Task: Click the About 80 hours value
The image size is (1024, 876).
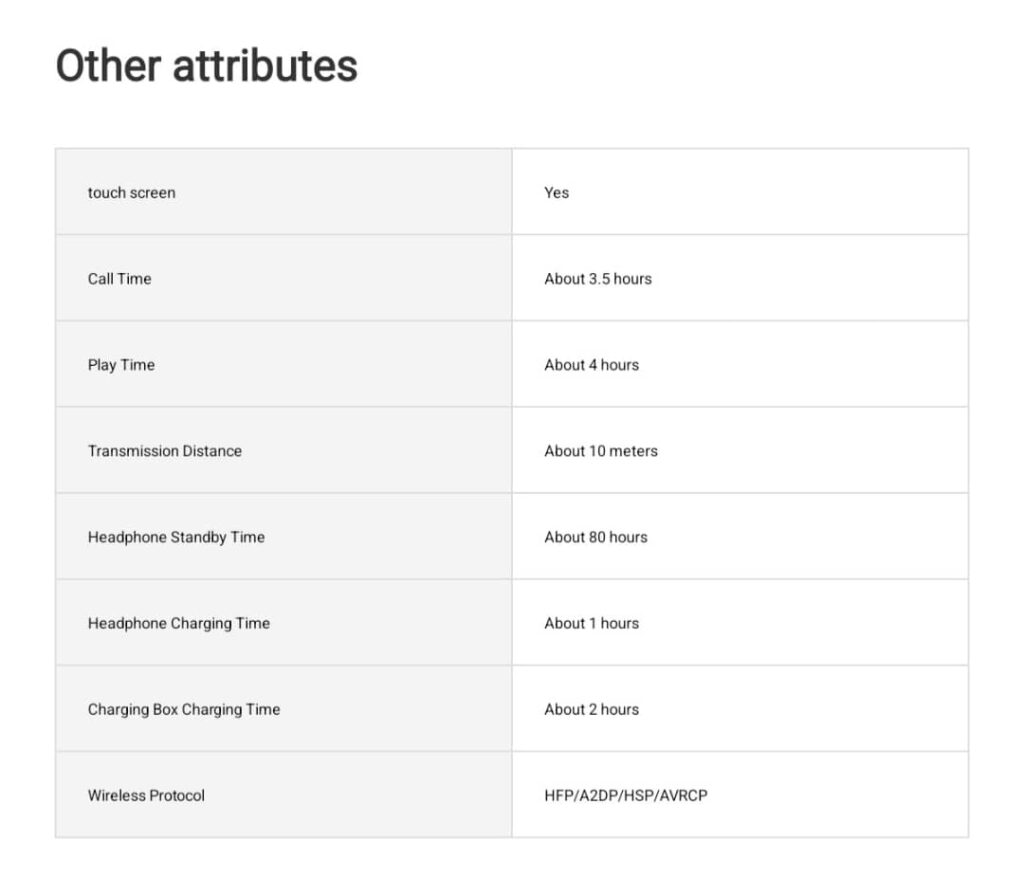Action: point(596,537)
